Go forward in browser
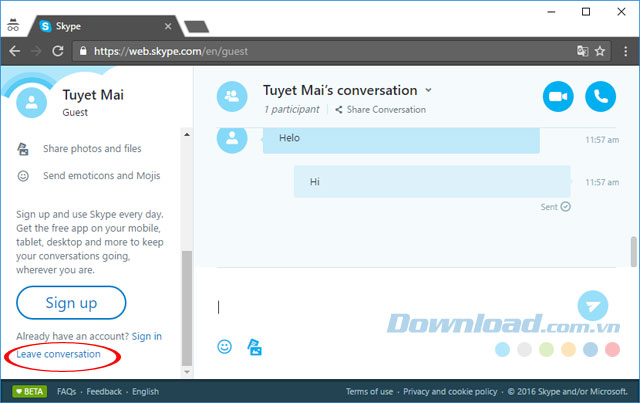The width and height of the screenshot is (640, 403). tap(36, 51)
